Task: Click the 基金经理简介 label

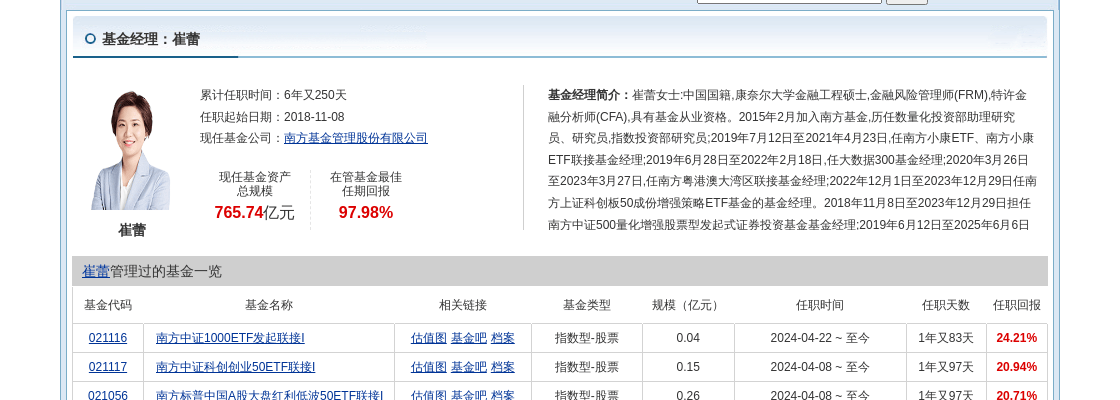Action: tap(590, 95)
